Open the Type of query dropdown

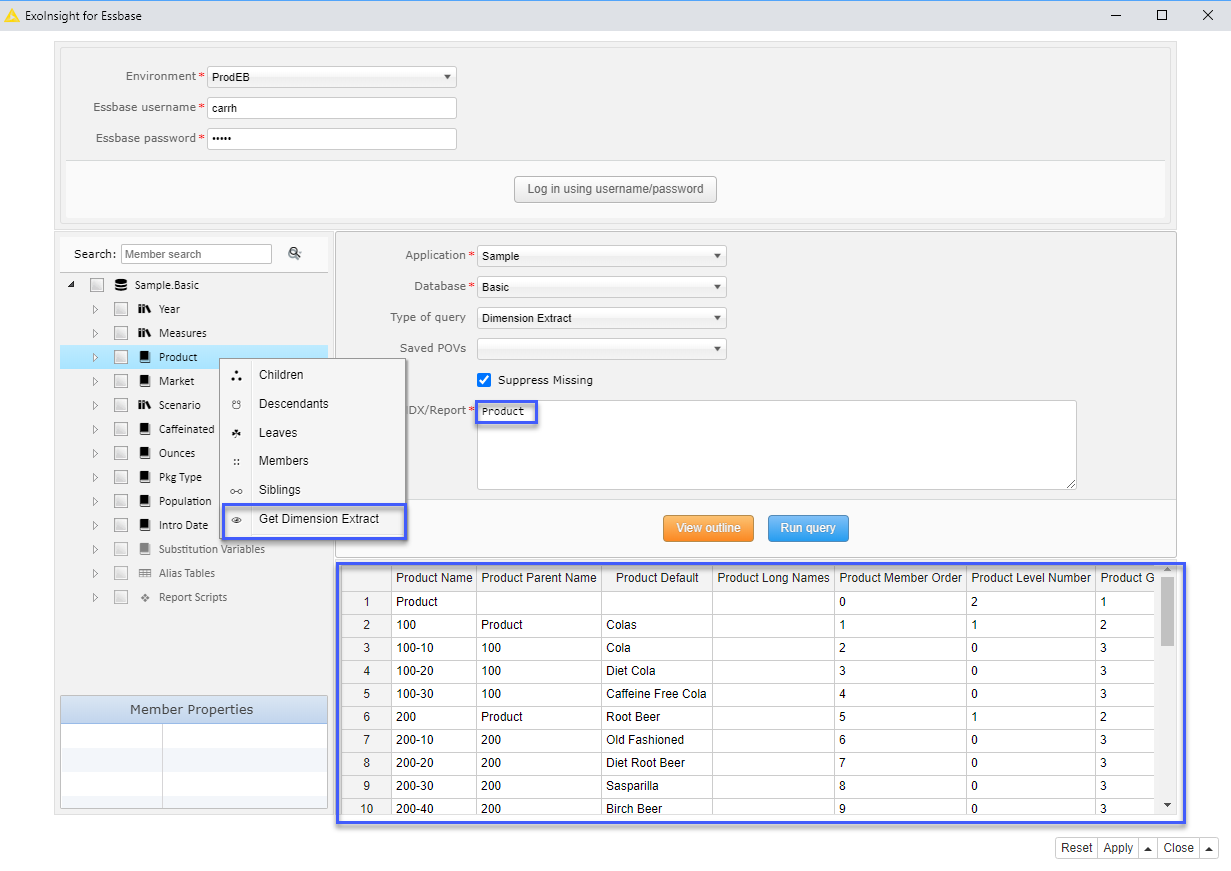(602, 318)
